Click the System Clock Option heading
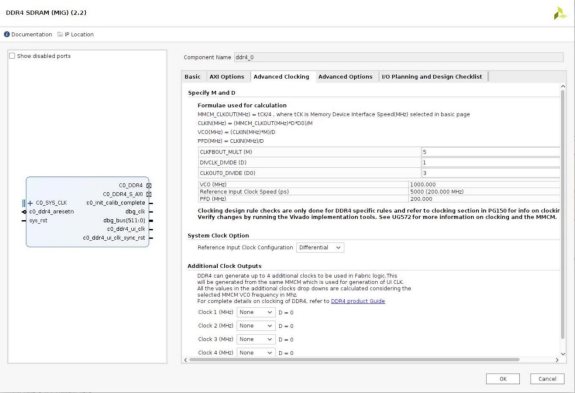Image resolution: width=575 pixels, height=393 pixels. 218,235
